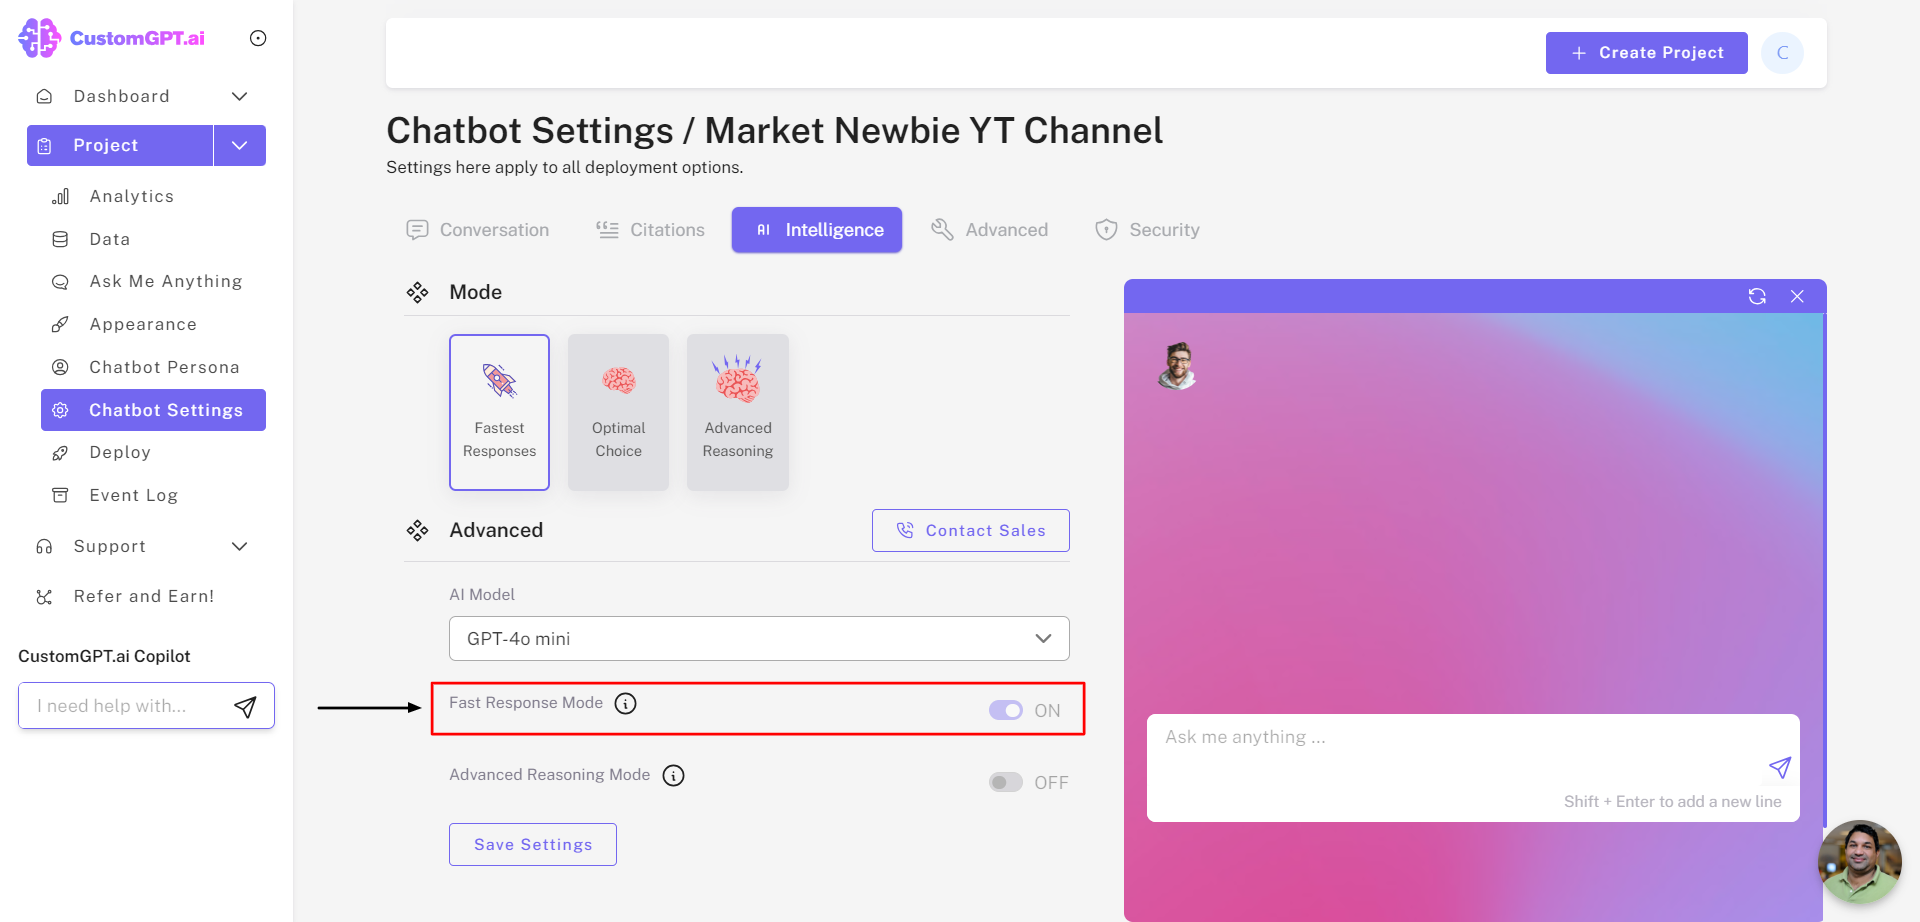
Task: Click the Deploy rocket icon
Action: tap(60, 453)
